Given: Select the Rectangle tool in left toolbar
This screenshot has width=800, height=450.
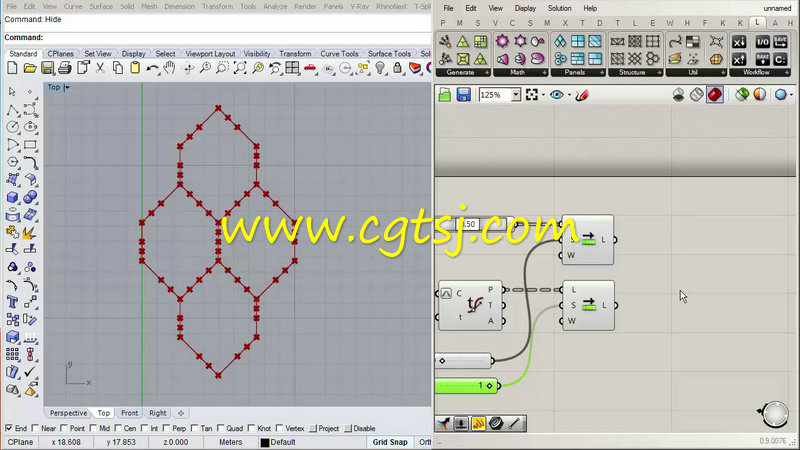Looking at the screenshot, I should coord(30,145).
